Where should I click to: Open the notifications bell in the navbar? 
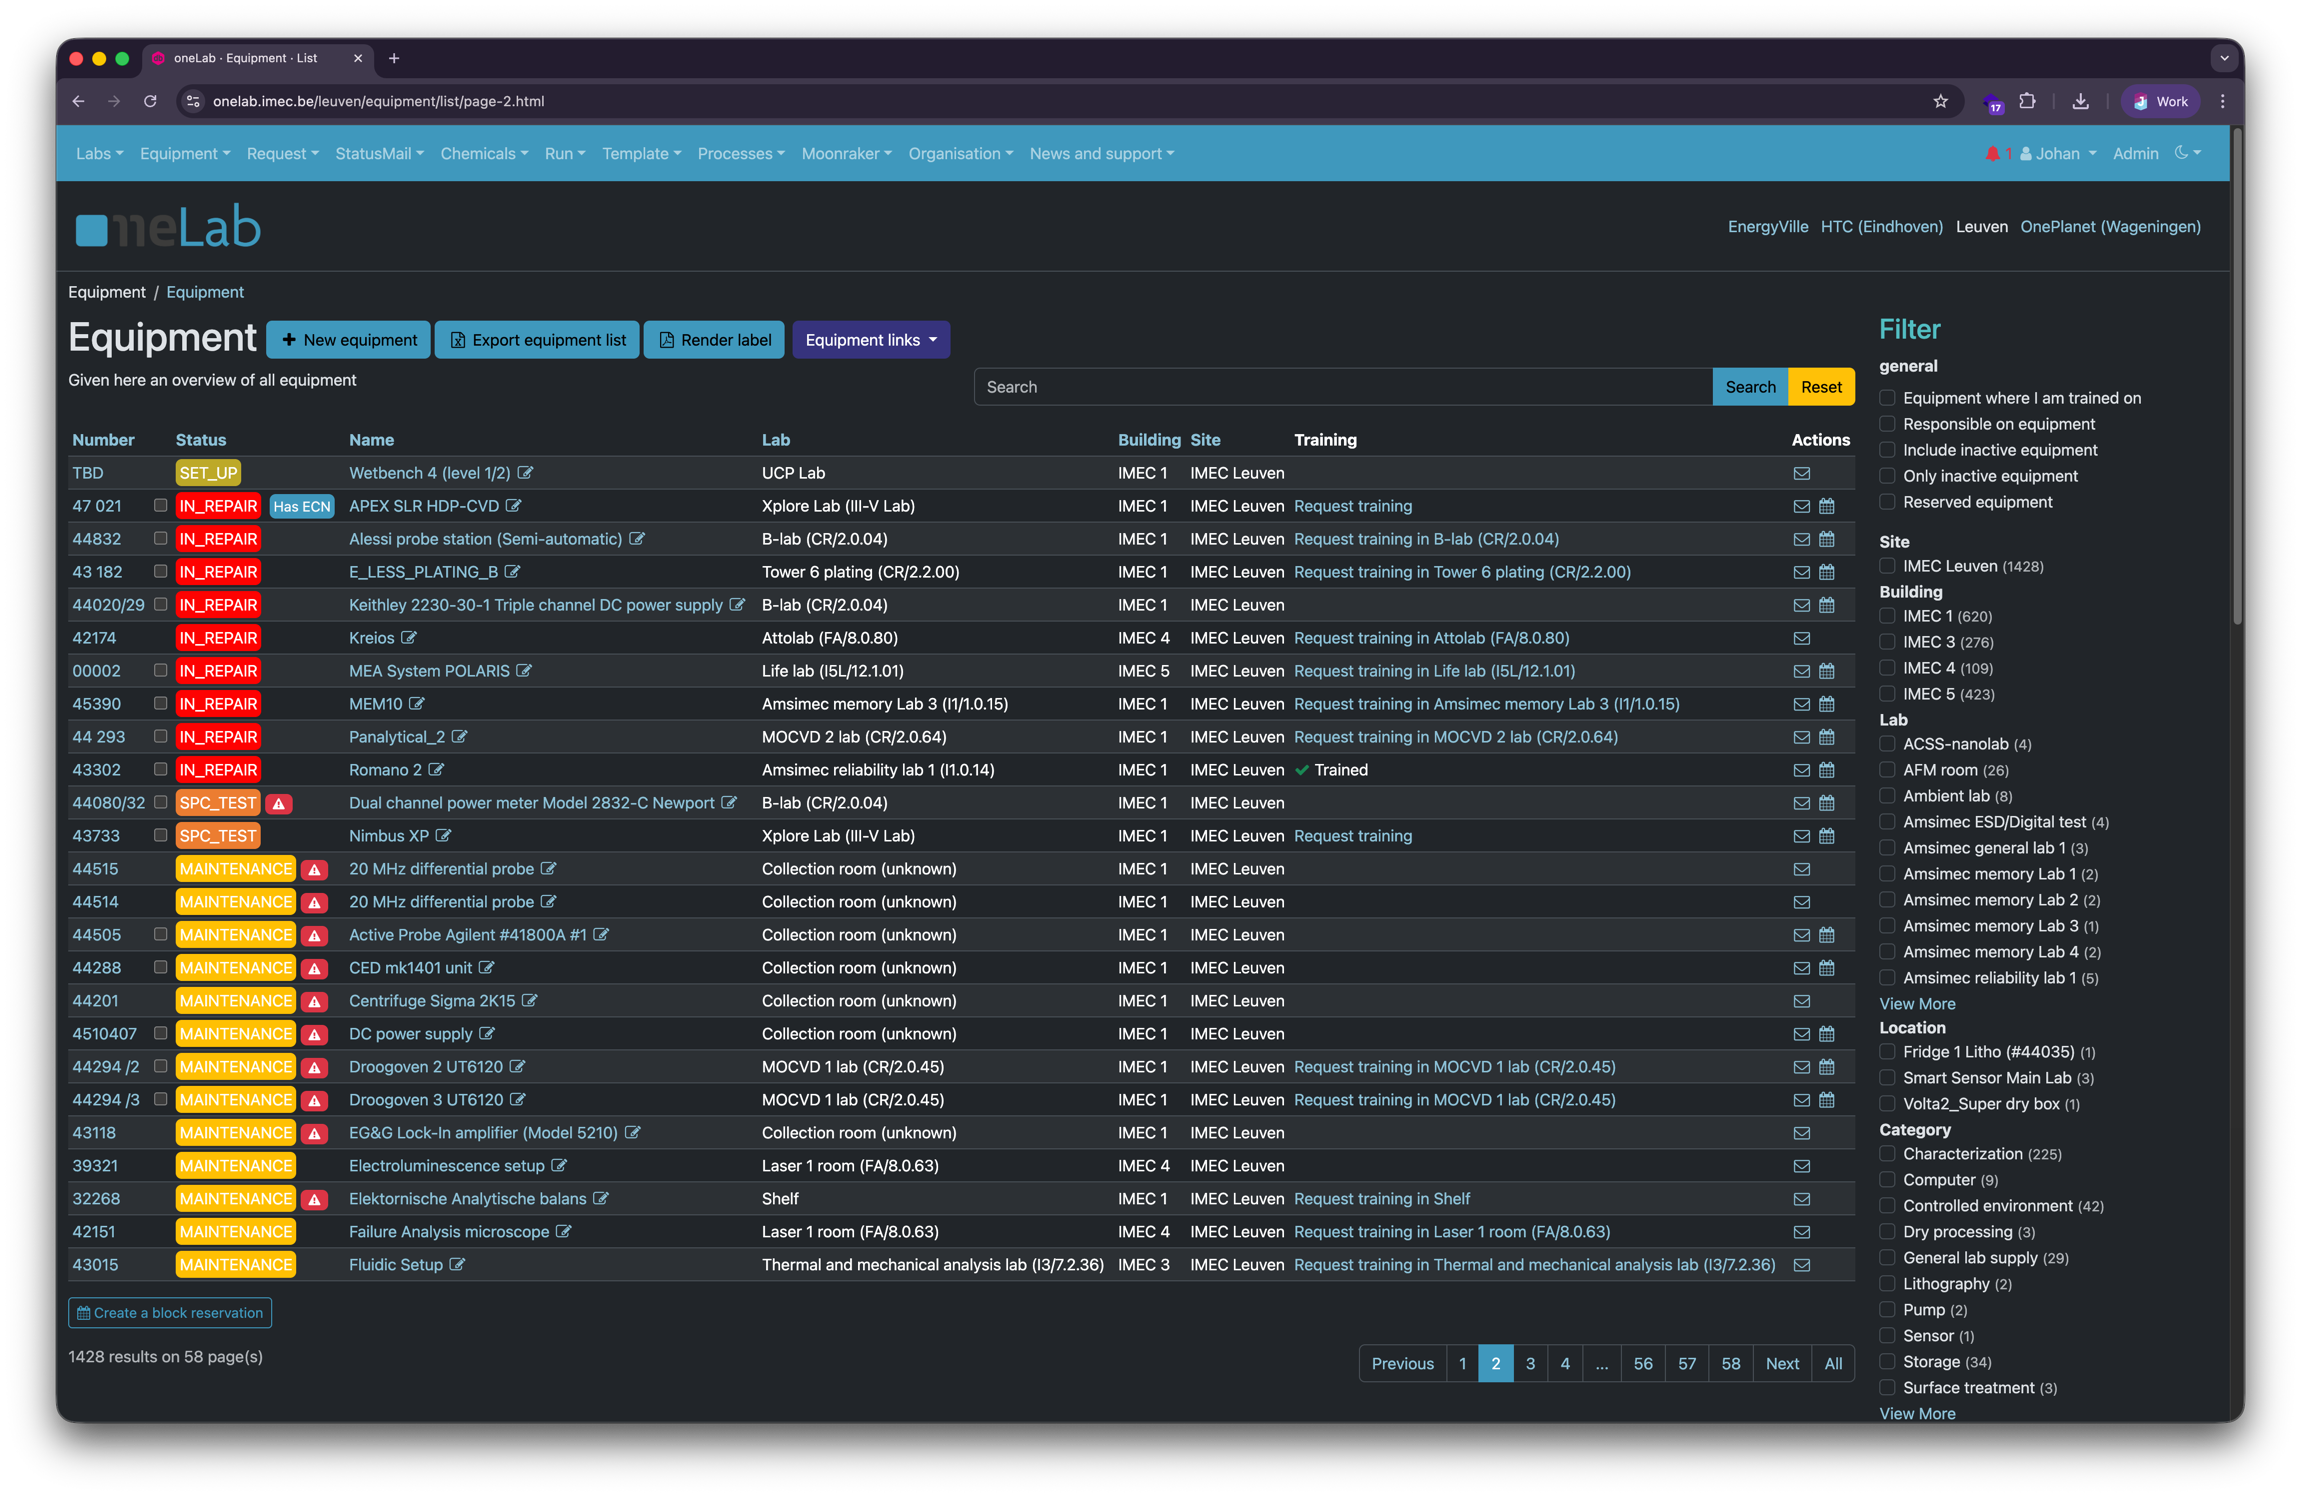1994,153
